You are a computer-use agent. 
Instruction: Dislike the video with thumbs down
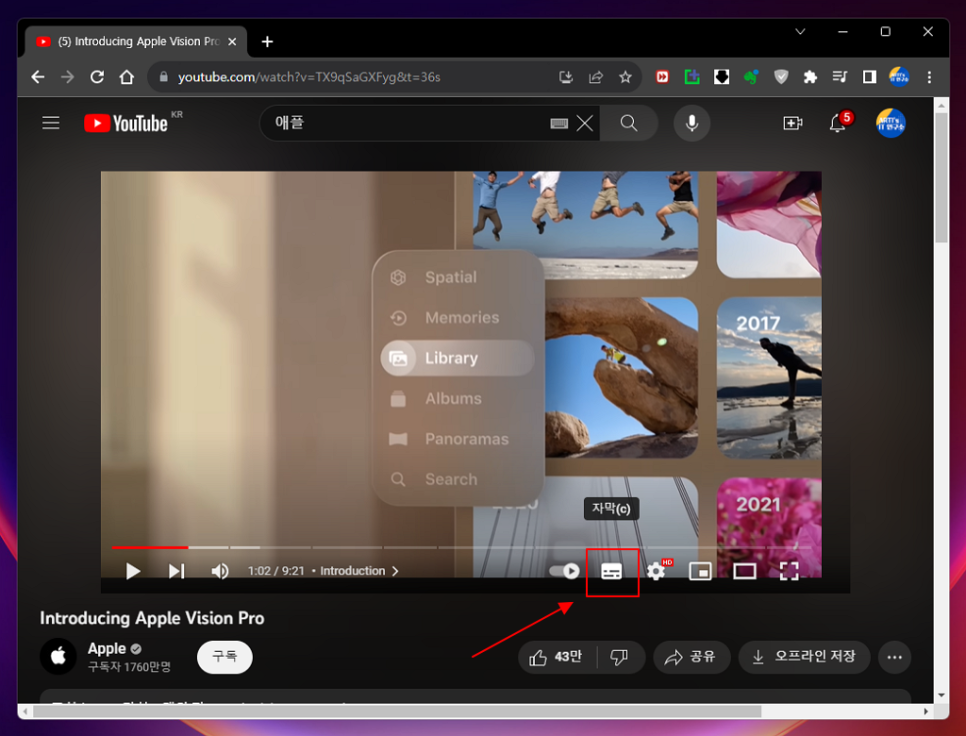(620, 657)
